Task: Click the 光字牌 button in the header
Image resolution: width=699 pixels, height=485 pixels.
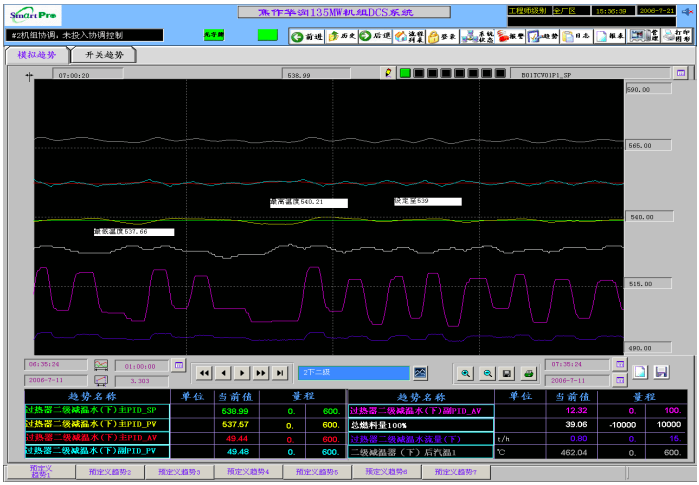Action: click(x=215, y=35)
